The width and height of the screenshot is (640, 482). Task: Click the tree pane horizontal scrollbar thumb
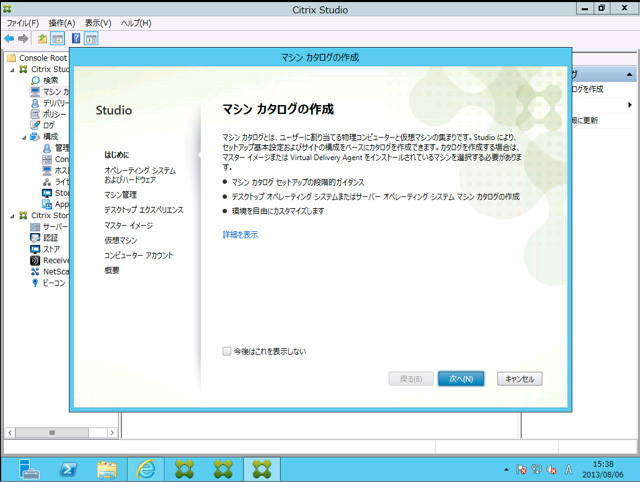pyautogui.click(x=52, y=433)
